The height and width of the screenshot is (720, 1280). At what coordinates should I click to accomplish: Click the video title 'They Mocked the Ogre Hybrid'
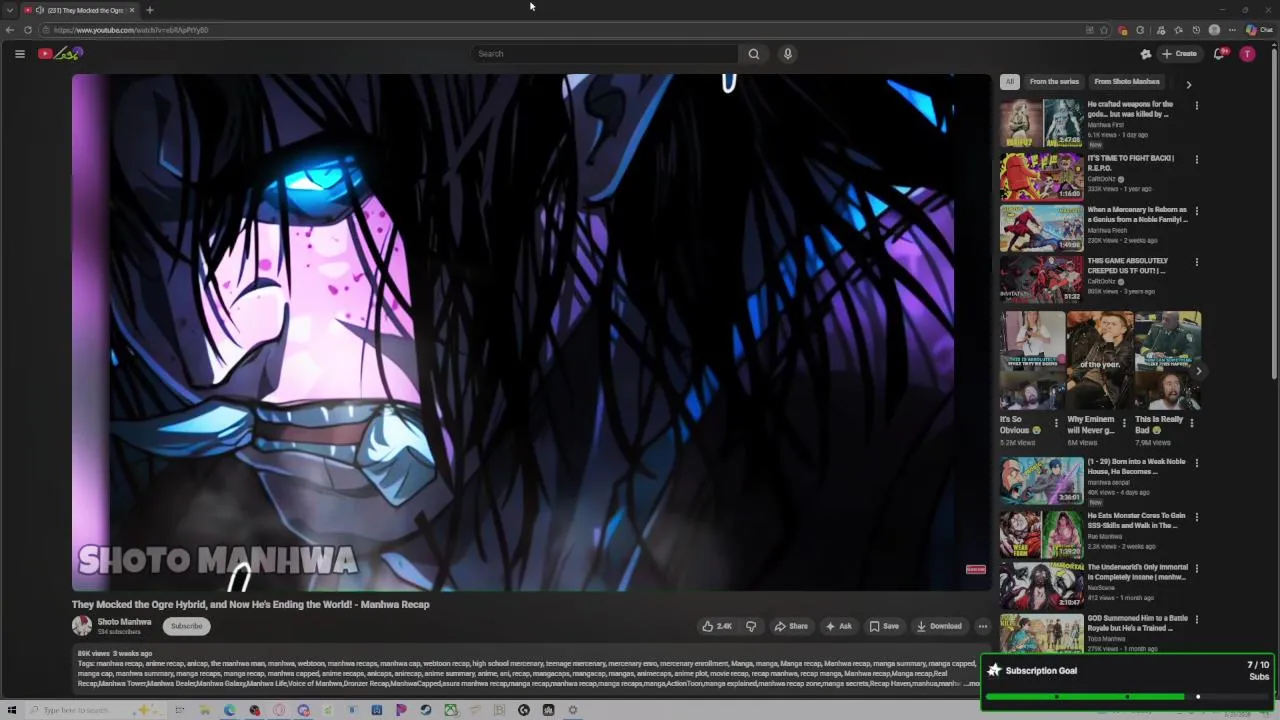pos(250,604)
